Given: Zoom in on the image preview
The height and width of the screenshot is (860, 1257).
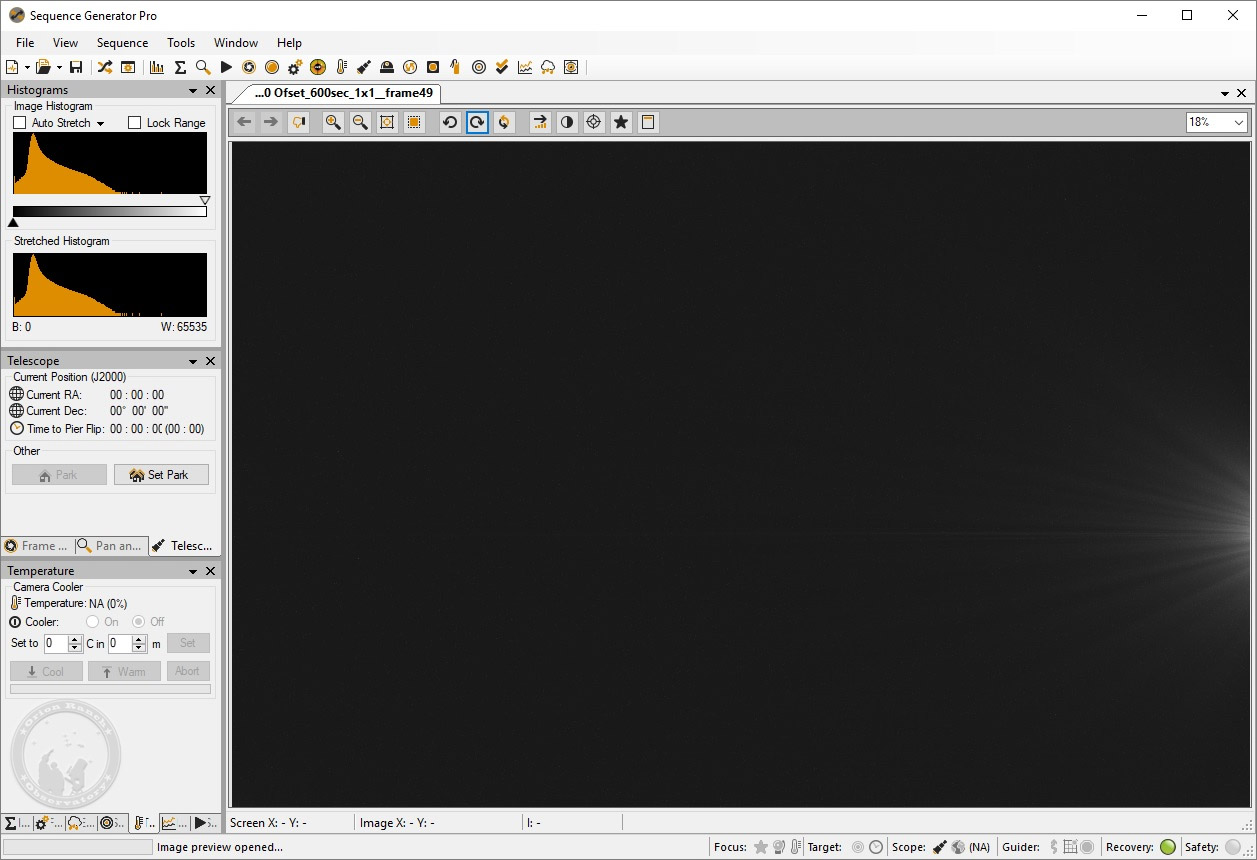Looking at the screenshot, I should click(333, 122).
